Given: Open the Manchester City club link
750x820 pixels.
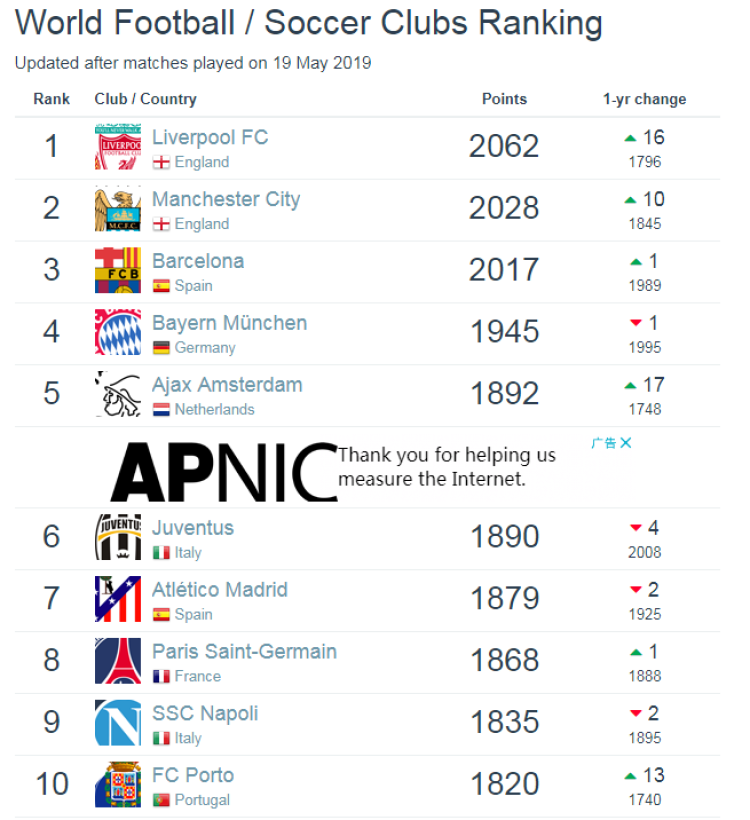Looking at the screenshot, I should pos(226,199).
